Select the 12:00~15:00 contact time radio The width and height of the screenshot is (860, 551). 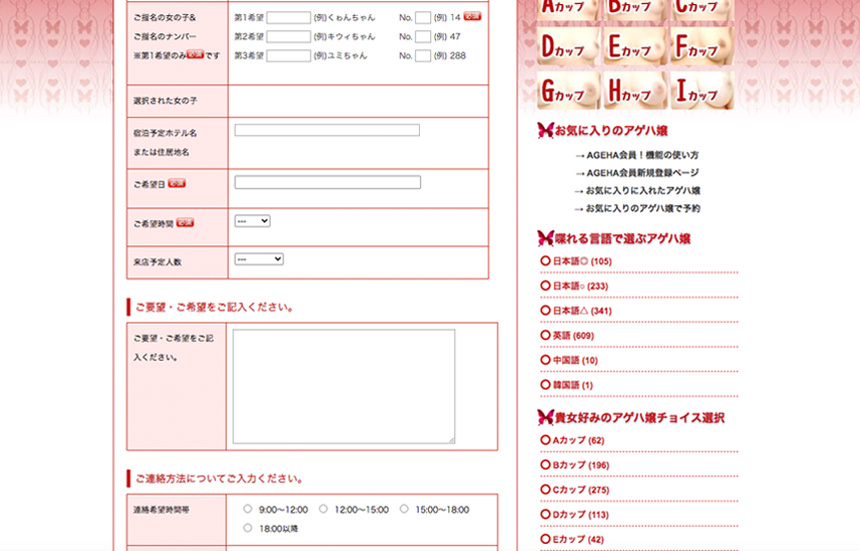click(x=323, y=509)
